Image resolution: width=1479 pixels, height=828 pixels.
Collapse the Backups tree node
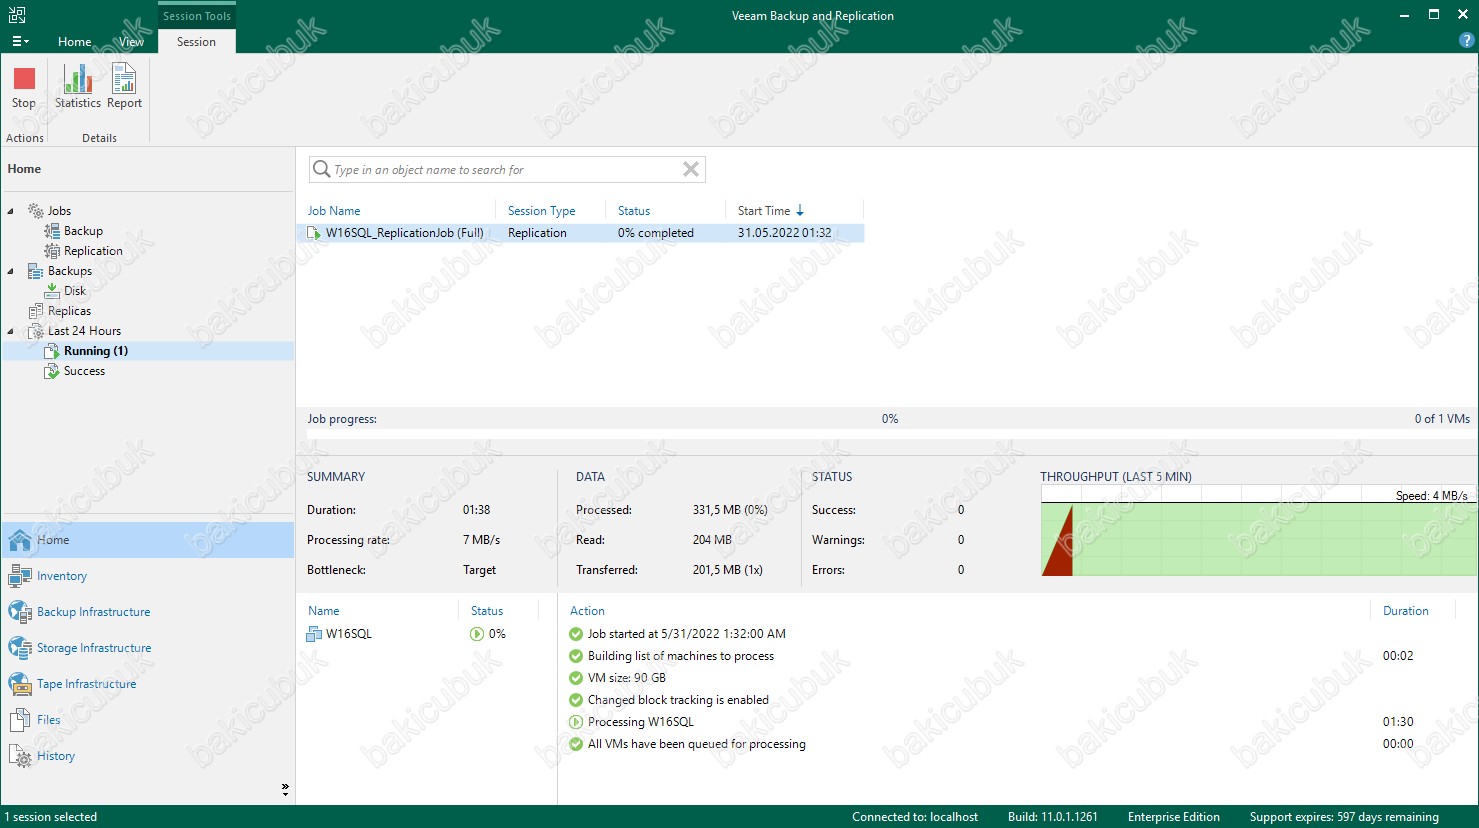point(11,271)
